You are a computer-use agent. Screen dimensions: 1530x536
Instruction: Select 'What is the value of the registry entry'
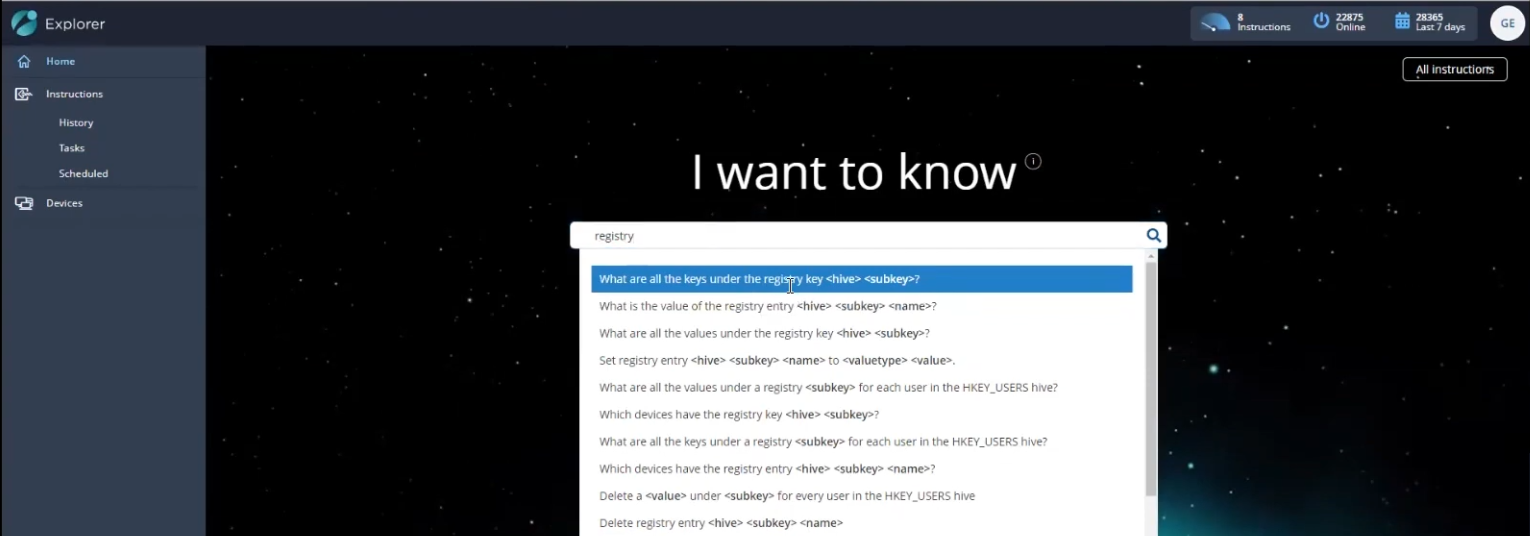pyautogui.click(x=861, y=306)
